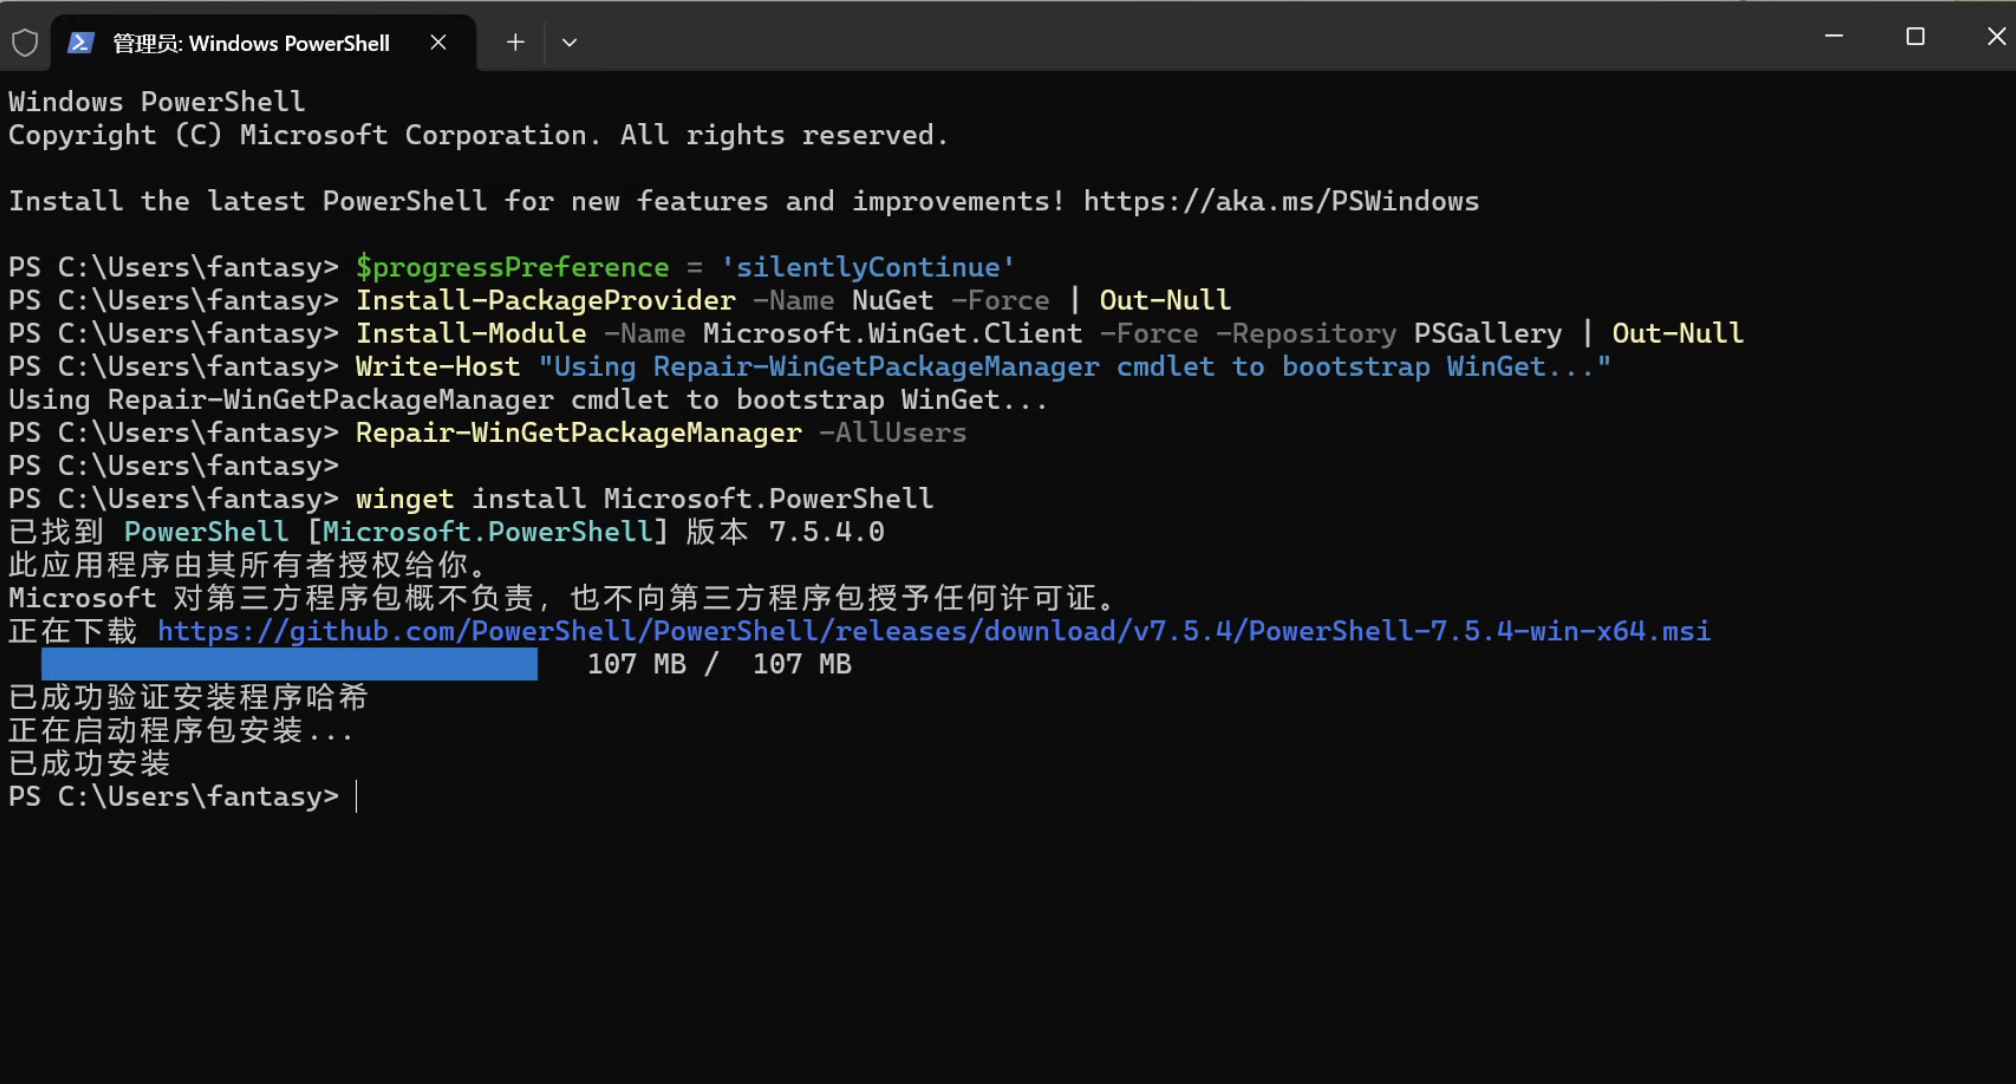Click the blue download progress bar
The height and width of the screenshot is (1084, 2016).
[x=289, y=664]
